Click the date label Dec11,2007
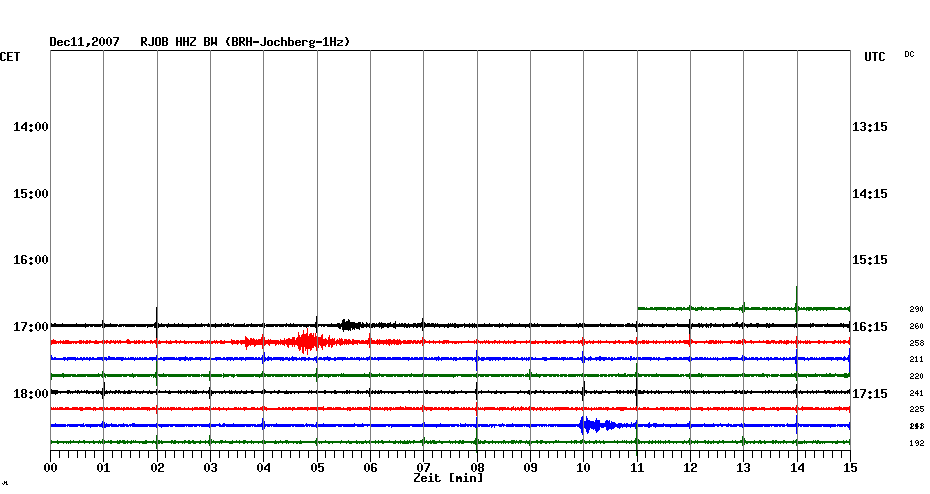 (84, 42)
